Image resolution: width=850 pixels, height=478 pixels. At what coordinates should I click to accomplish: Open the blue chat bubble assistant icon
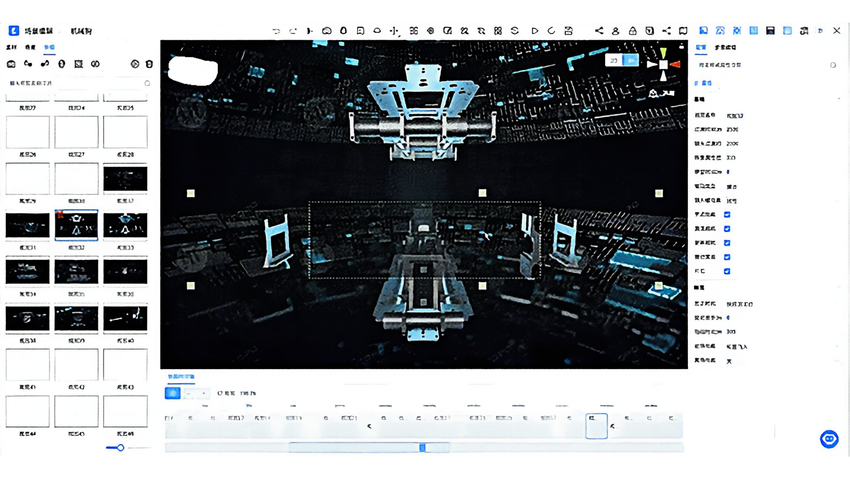click(x=829, y=439)
